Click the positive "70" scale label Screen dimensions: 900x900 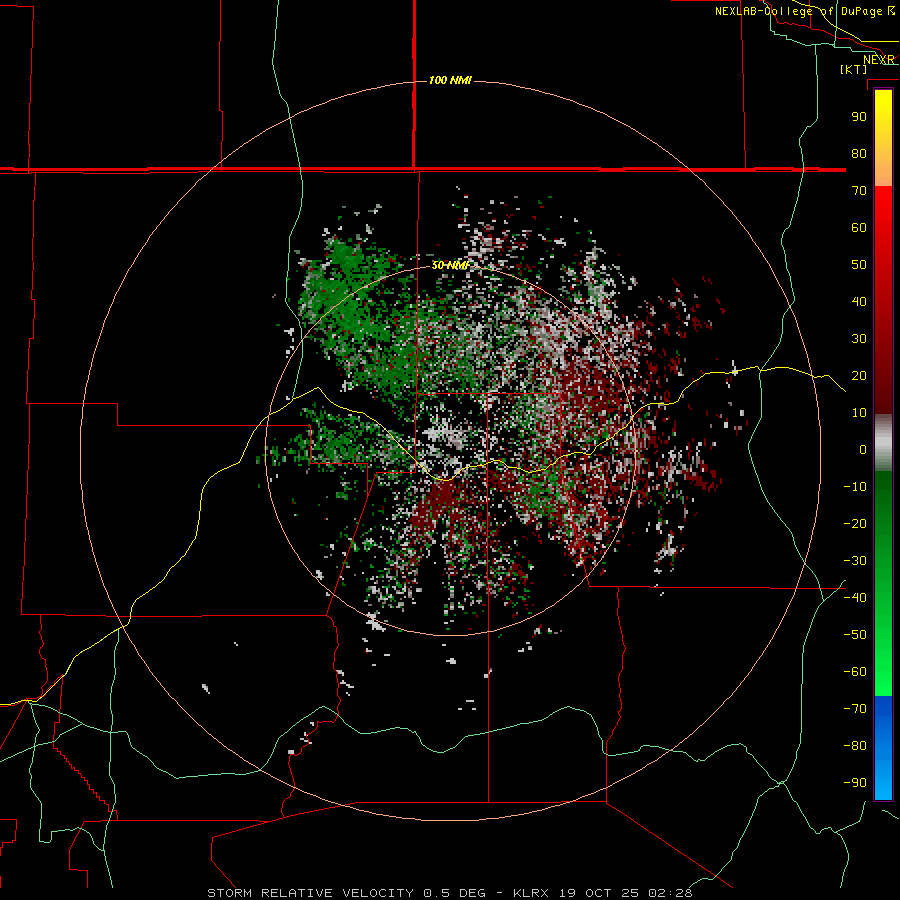click(859, 191)
